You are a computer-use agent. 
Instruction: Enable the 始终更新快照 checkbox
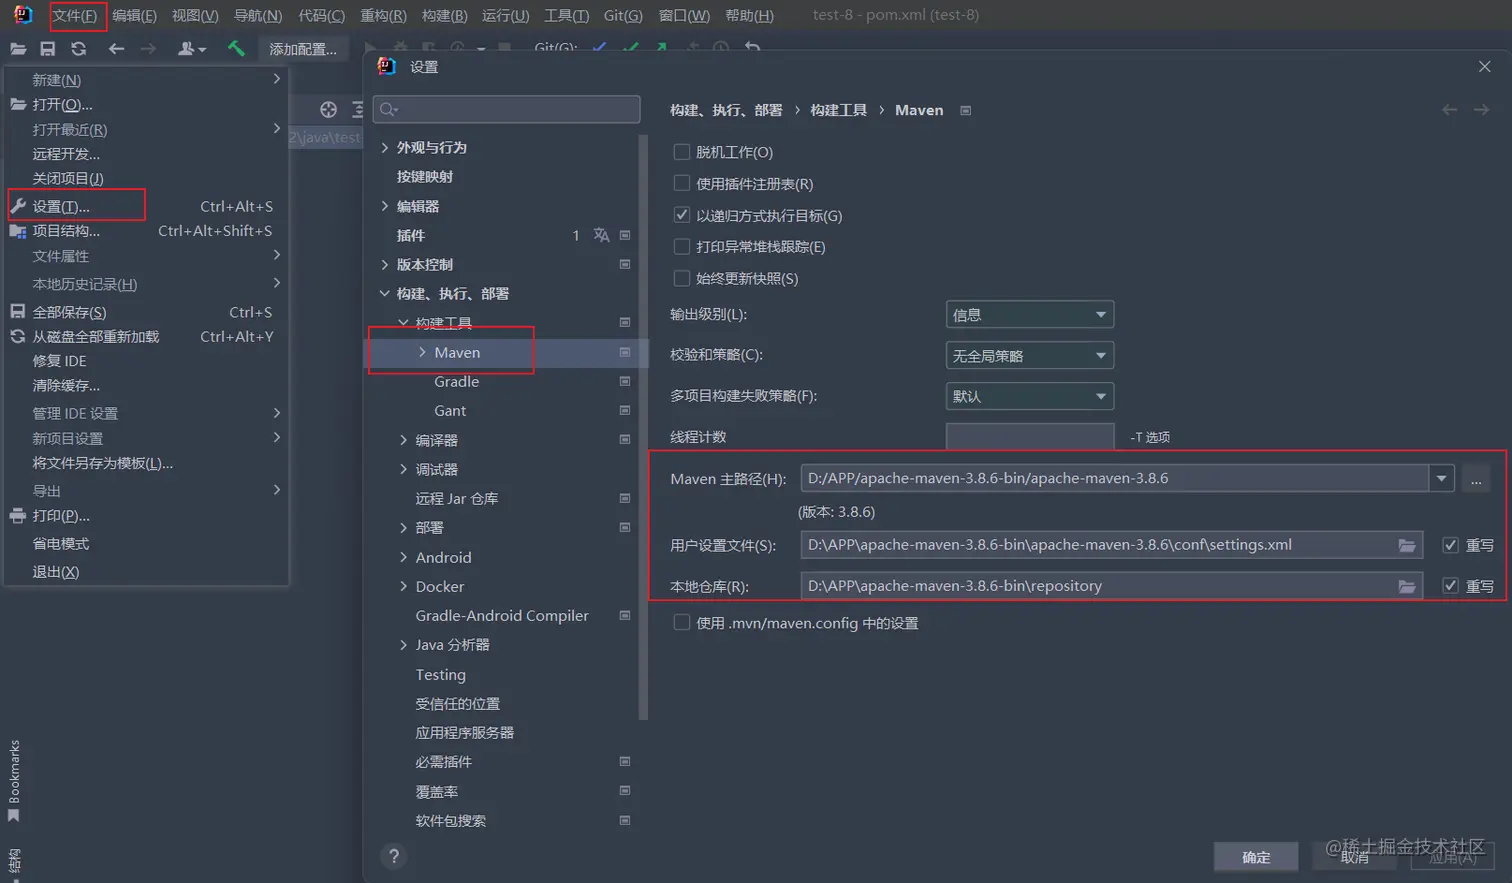click(682, 278)
